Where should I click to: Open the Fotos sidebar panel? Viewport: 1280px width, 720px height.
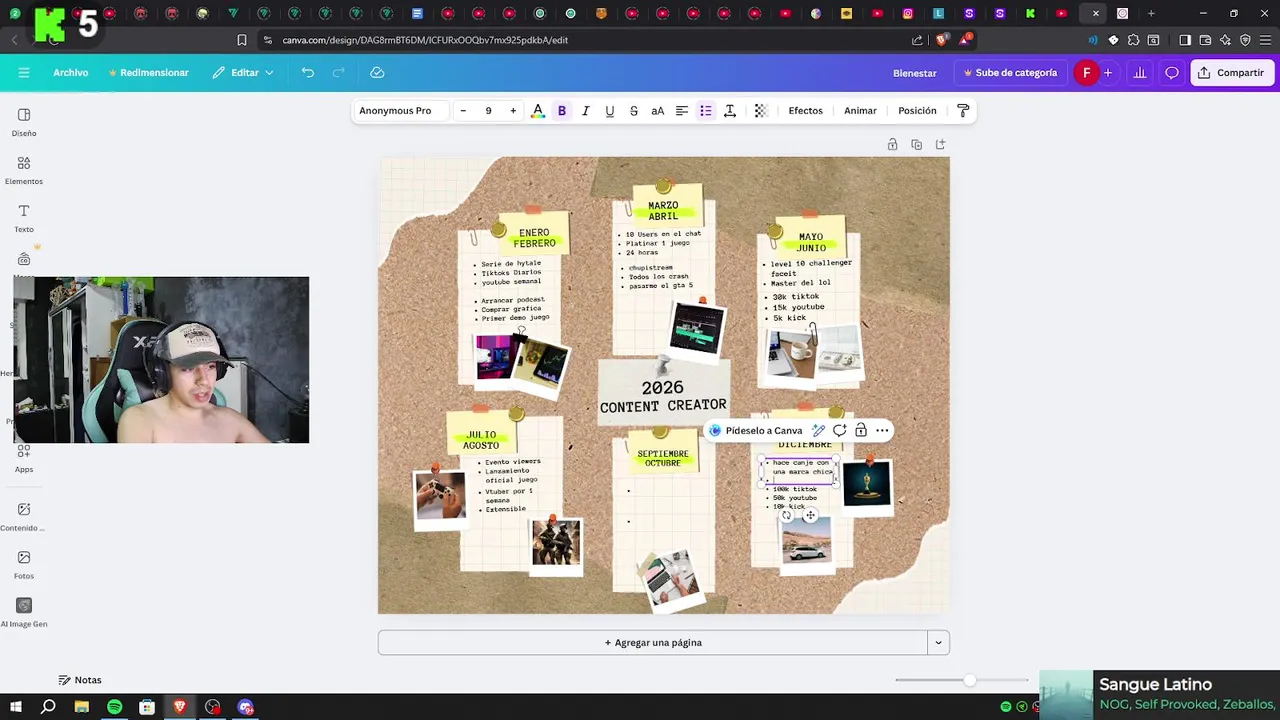click(24, 565)
